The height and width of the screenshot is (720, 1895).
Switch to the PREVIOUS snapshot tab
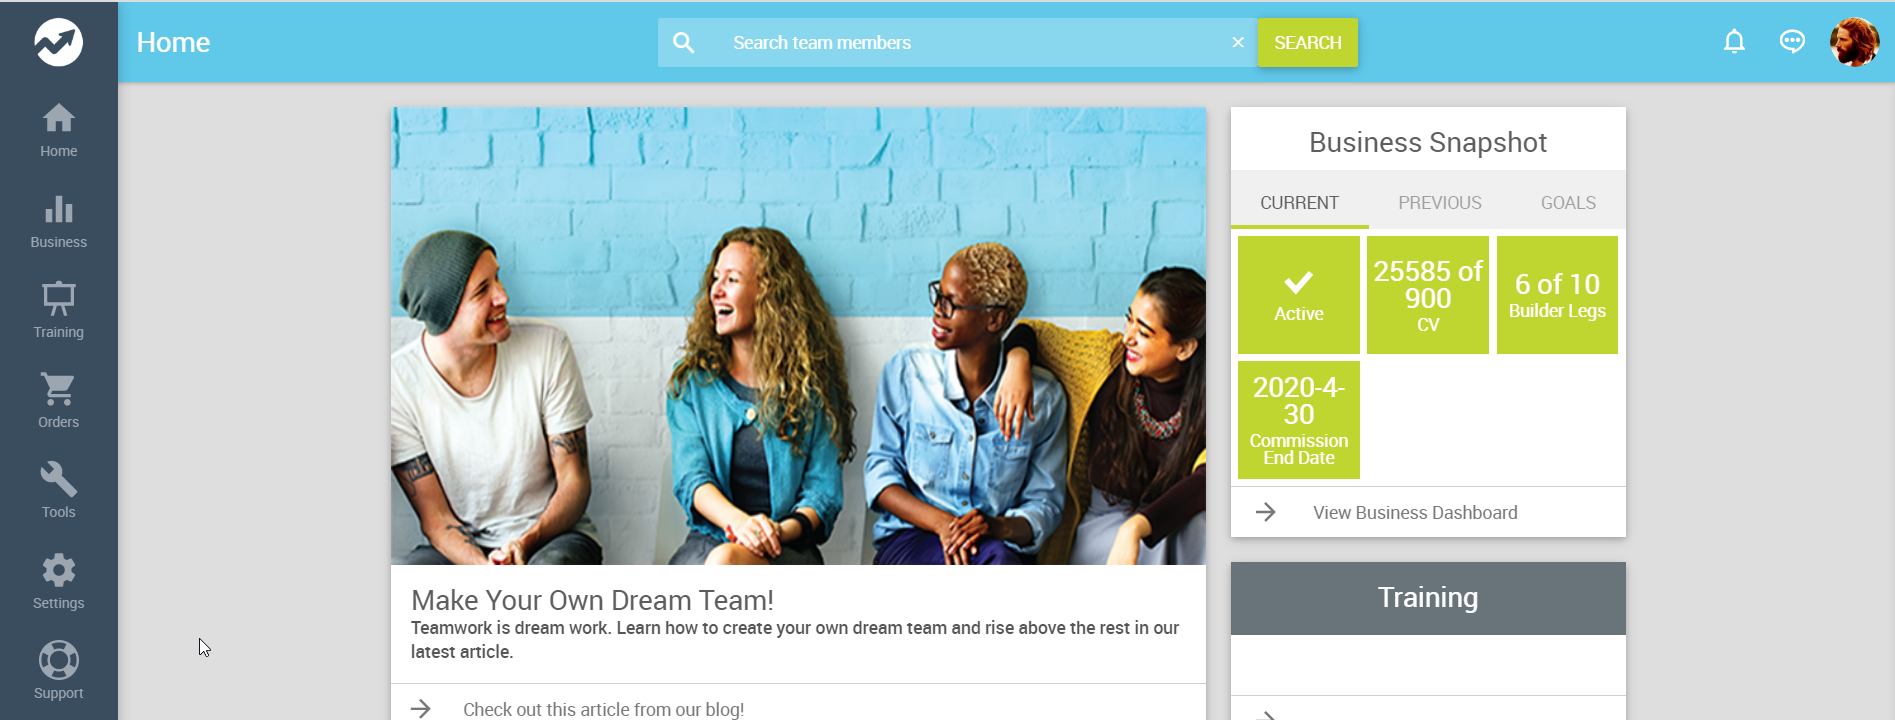click(1439, 202)
